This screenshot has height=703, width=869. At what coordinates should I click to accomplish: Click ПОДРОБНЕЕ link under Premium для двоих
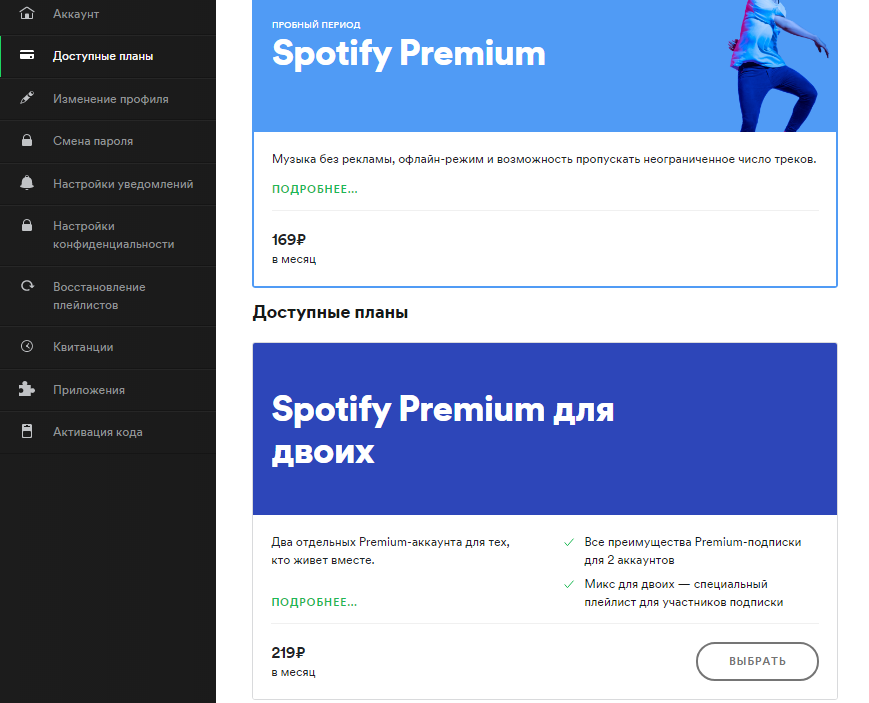point(314,602)
